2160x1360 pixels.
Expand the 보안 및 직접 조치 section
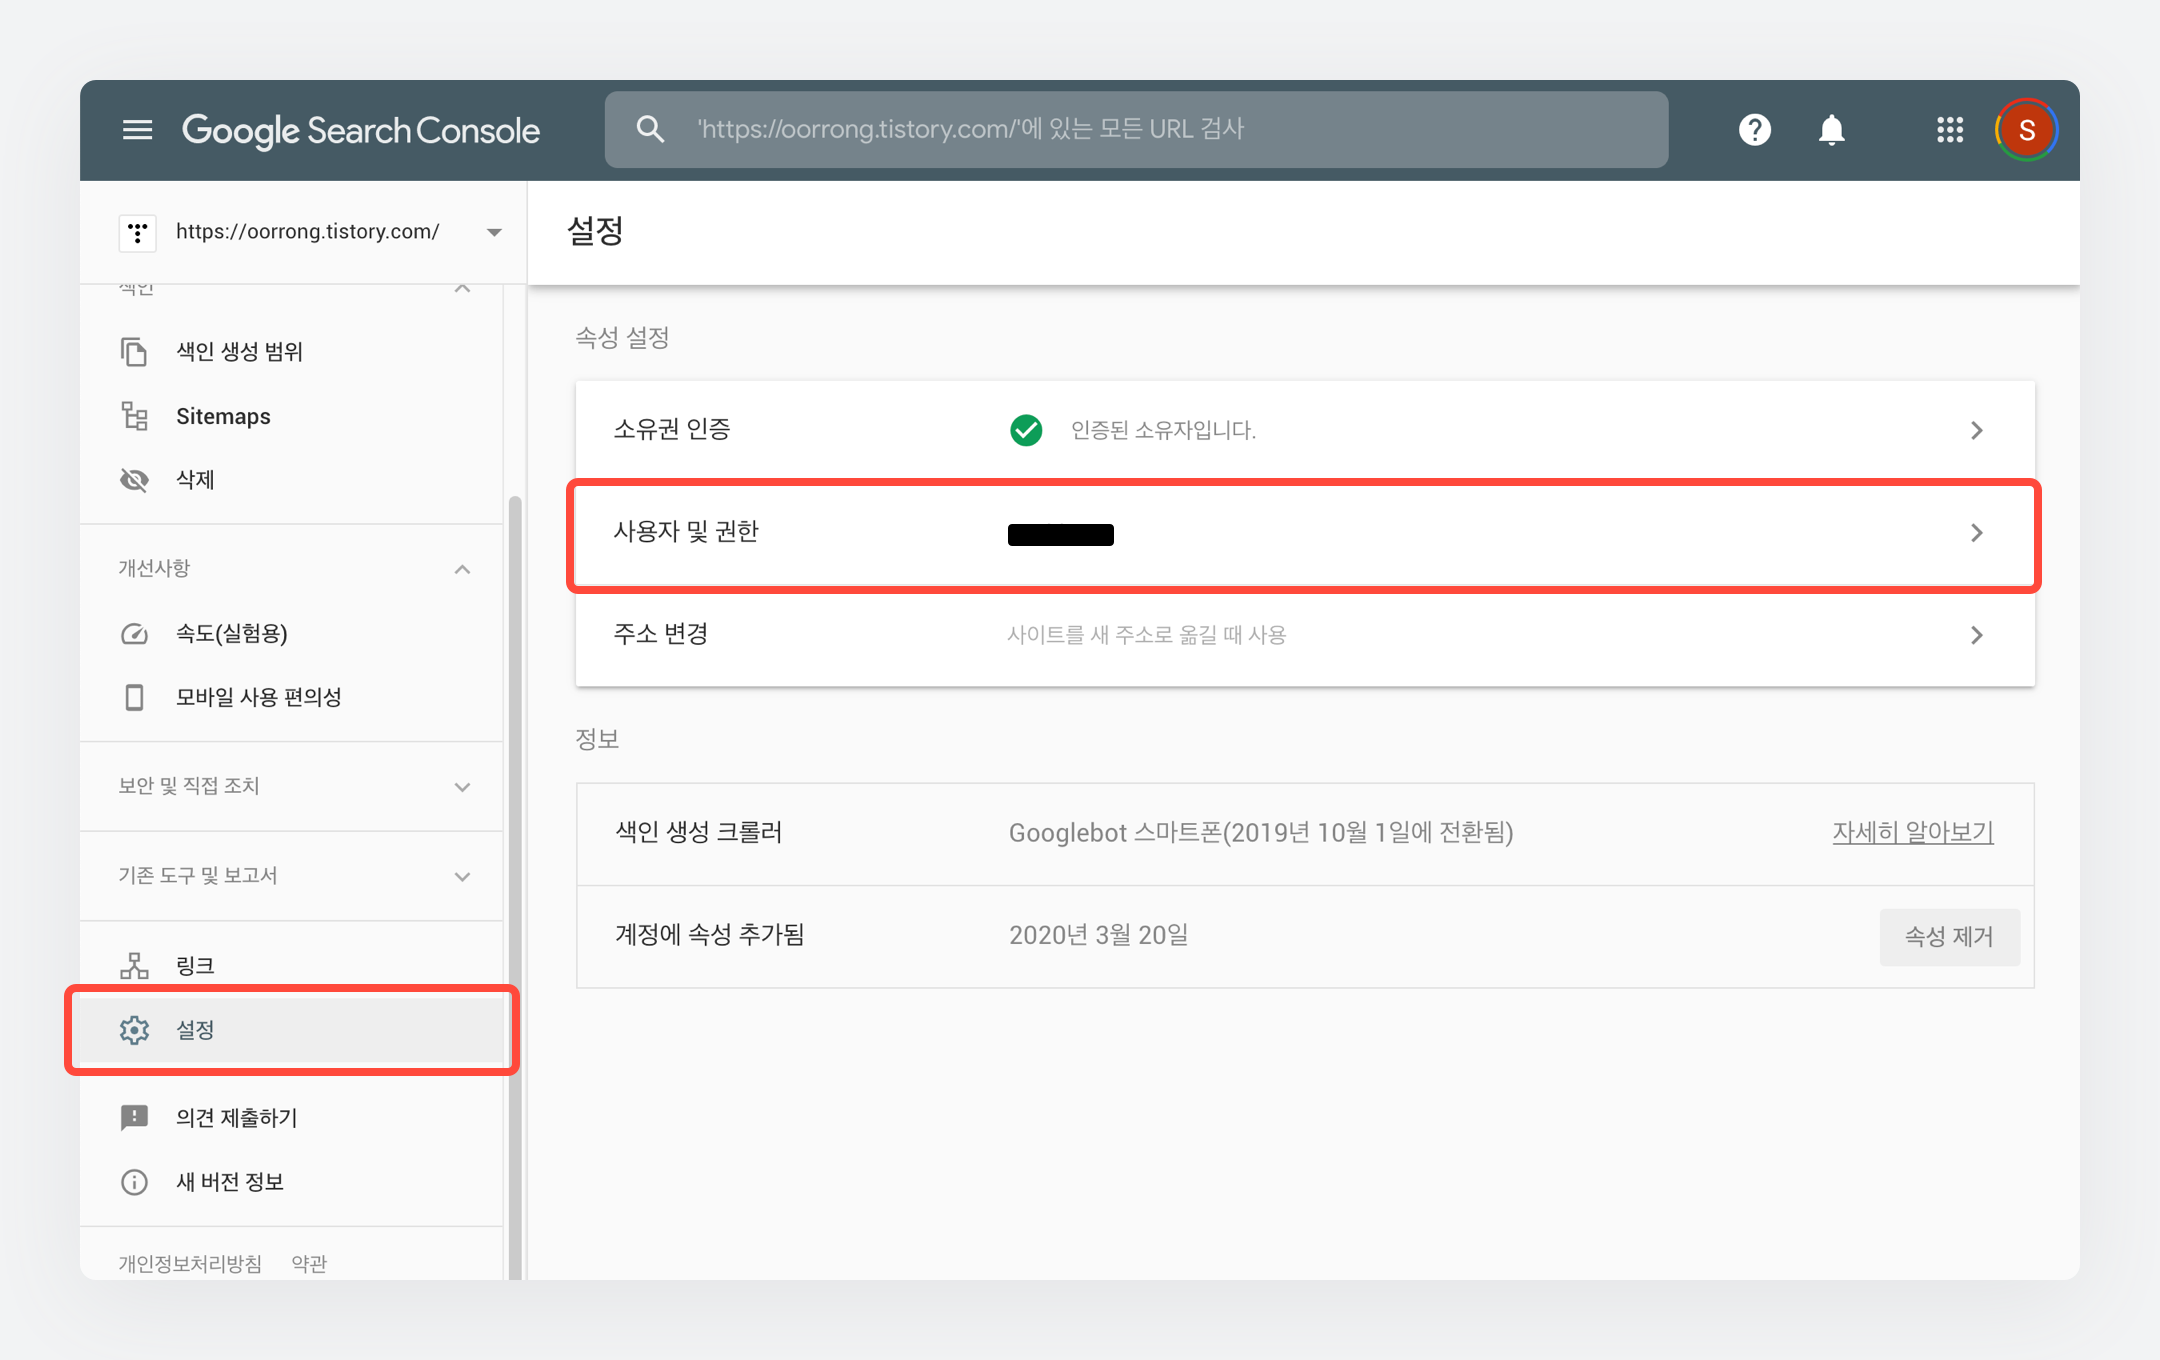[x=462, y=786]
